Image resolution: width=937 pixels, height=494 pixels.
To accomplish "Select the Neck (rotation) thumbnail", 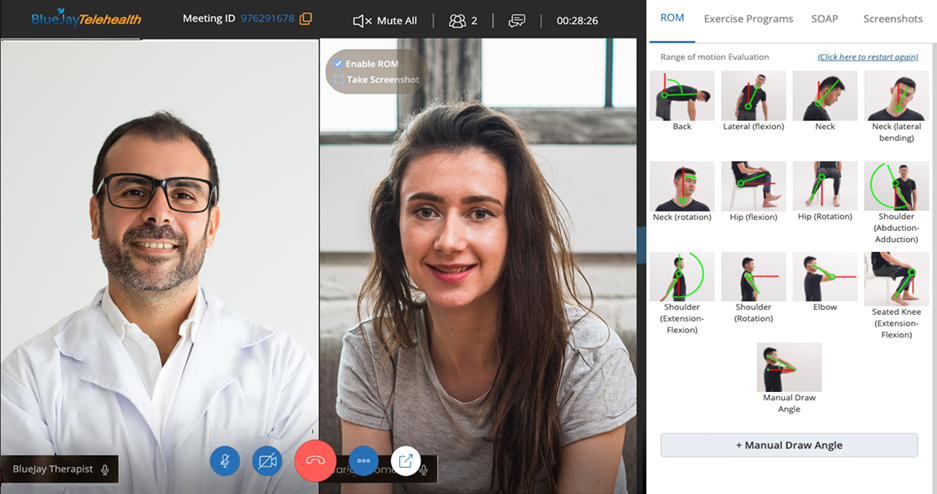I will [x=682, y=186].
